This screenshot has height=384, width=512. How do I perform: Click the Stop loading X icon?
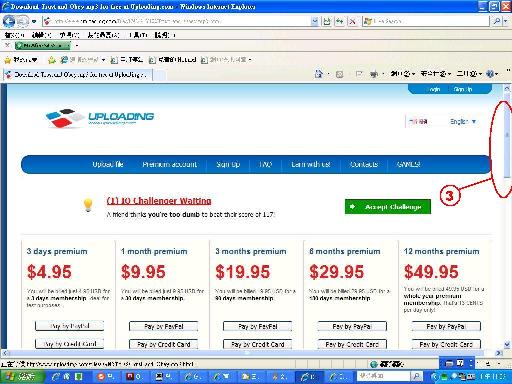point(352,21)
